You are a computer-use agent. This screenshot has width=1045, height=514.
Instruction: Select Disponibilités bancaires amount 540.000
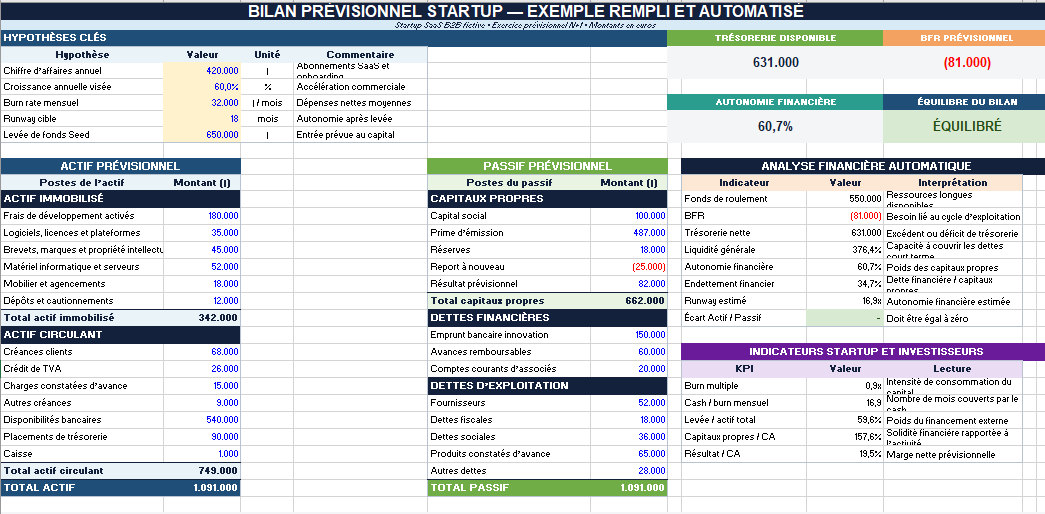tap(201, 420)
